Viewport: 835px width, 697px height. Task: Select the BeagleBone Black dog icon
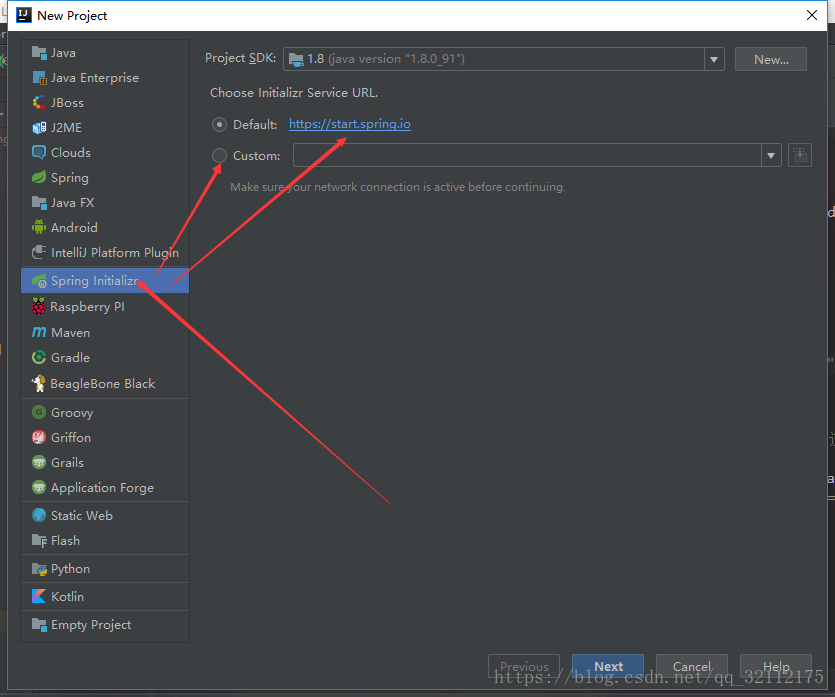[x=38, y=383]
